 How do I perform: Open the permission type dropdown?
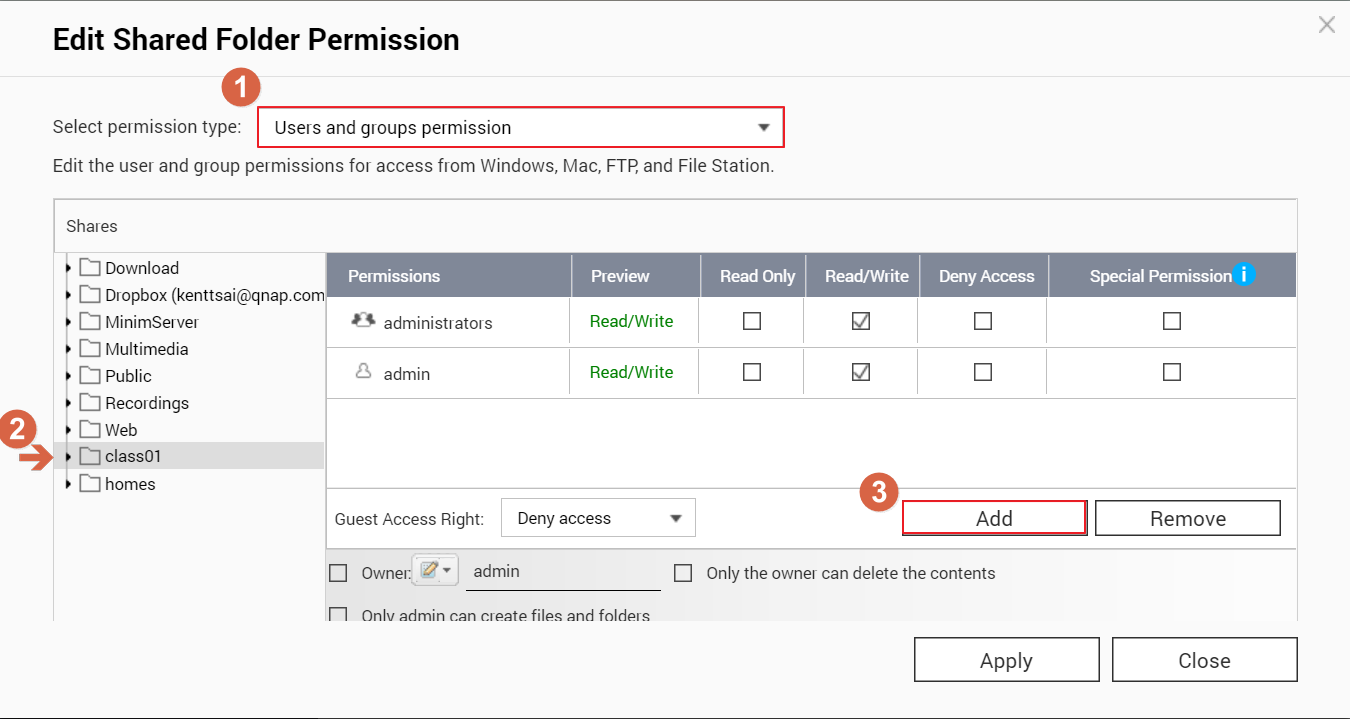pyautogui.click(x=520, y=128)
